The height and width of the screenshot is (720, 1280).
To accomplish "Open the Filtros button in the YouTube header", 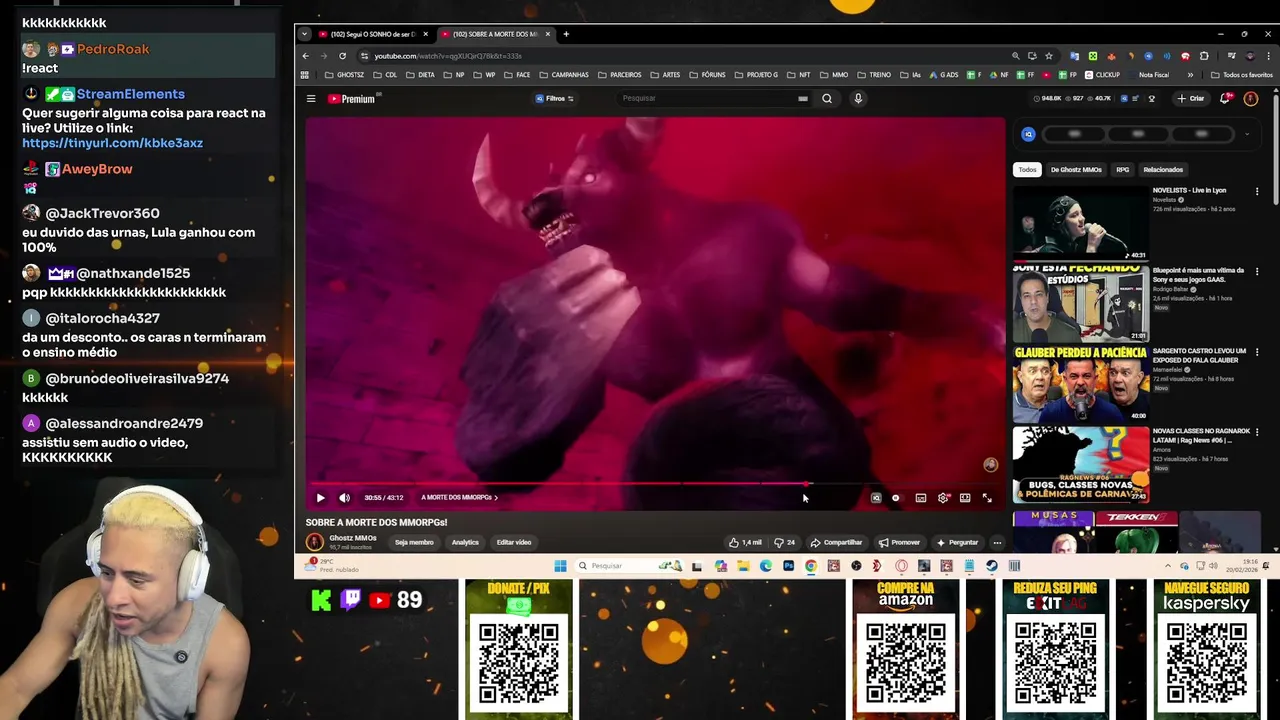I will click(555, 99).
